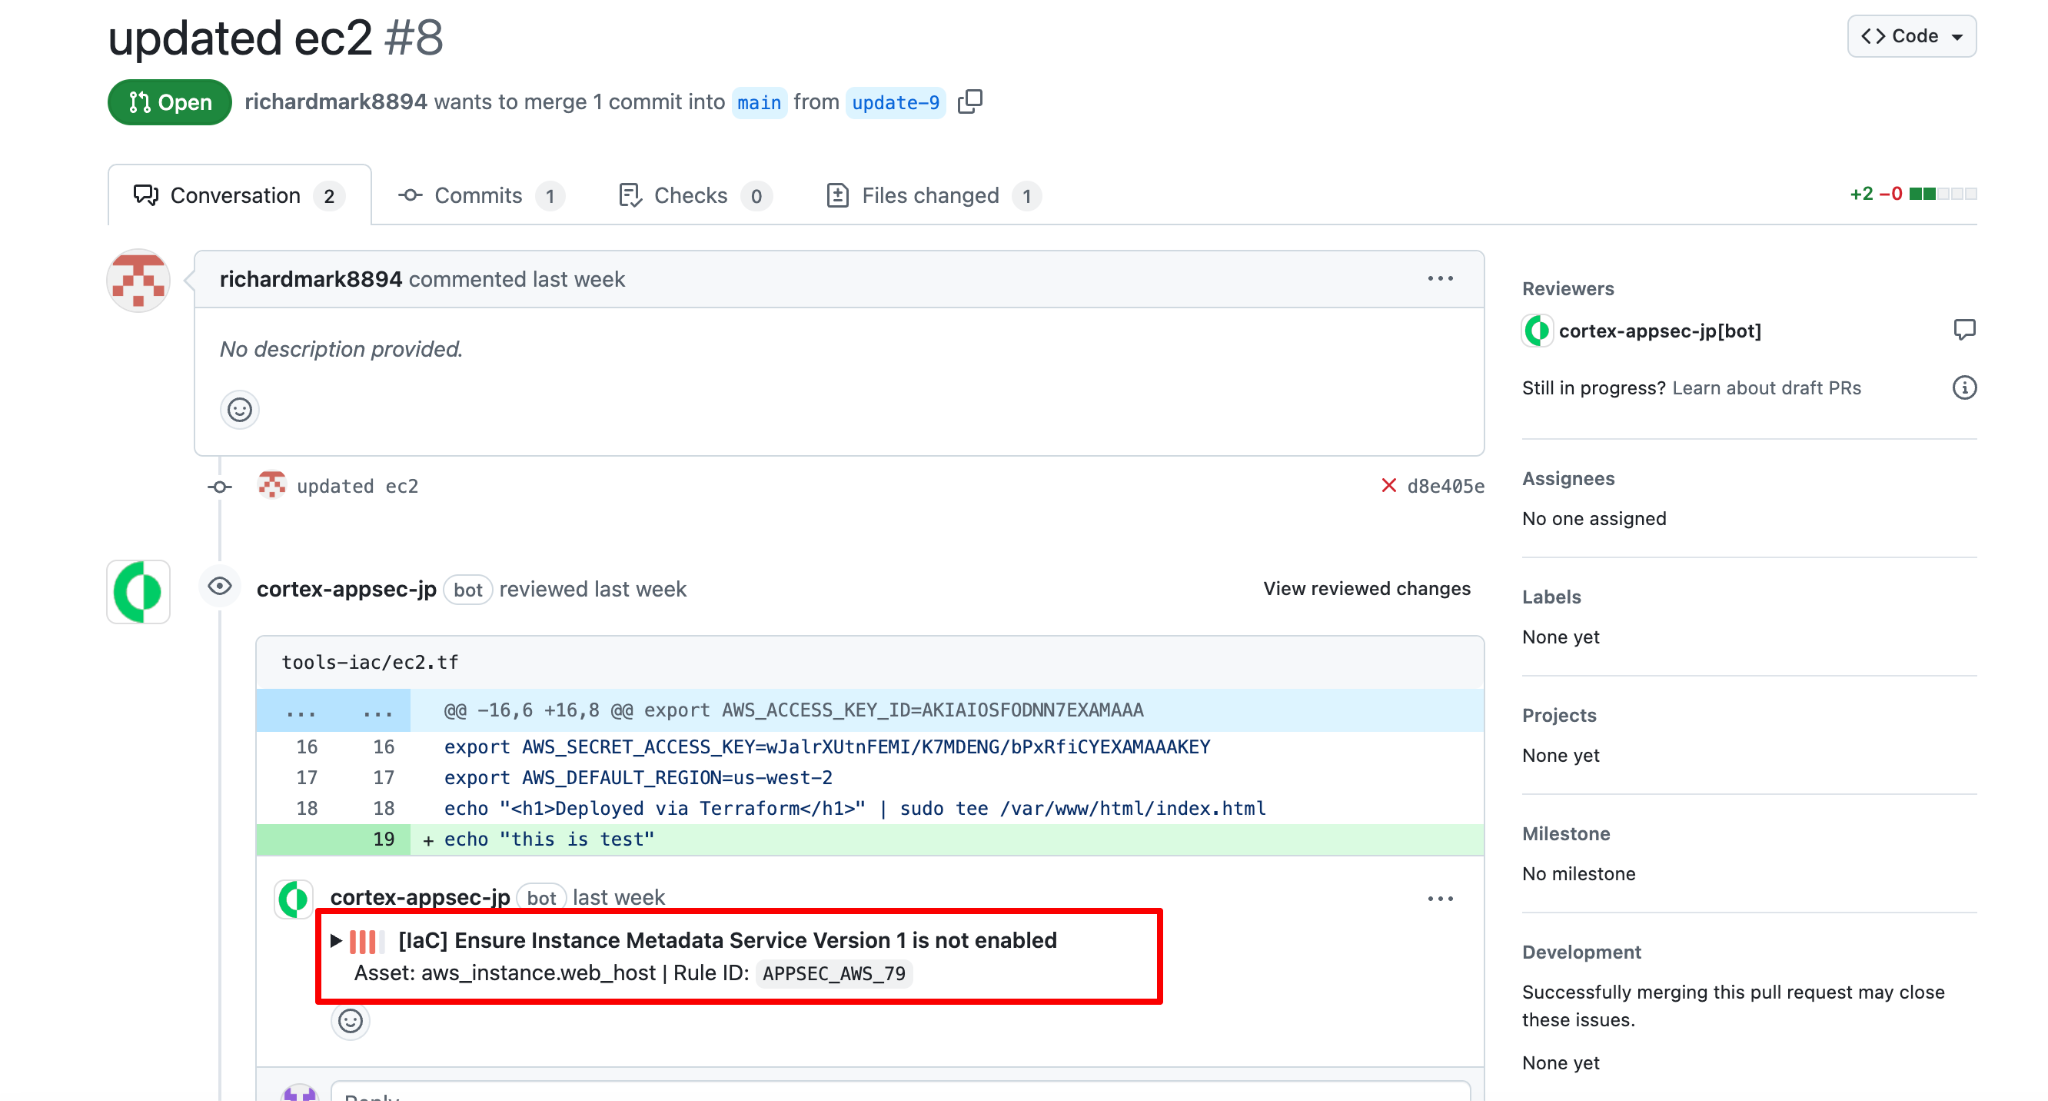Click the Conversation tab speech bubble icon
2048x1101 pixels.
[x=146, y=195]
